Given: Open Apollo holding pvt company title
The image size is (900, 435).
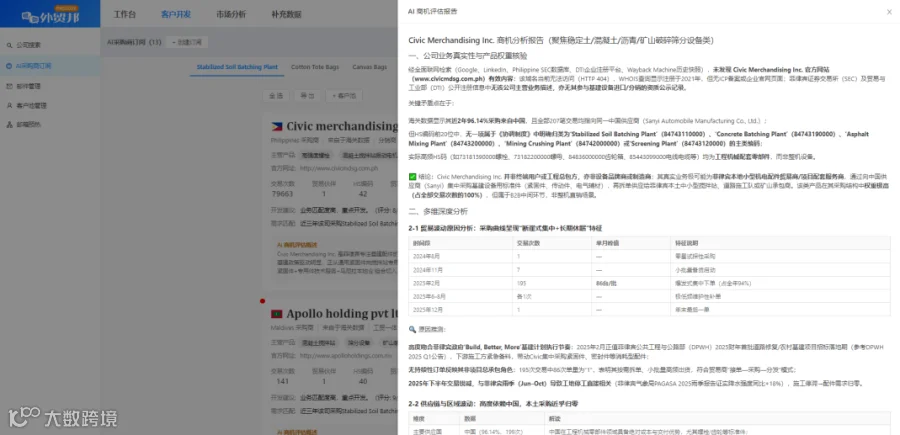Looking at the screenshot, I should pos(342,314).
